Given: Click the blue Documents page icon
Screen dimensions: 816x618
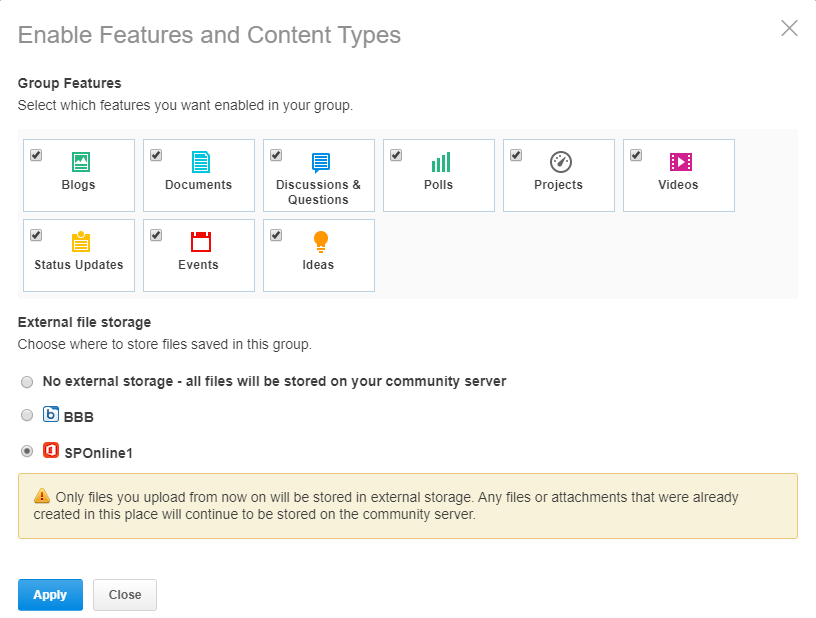Looking at the screenshot, I should coord(200,162).
